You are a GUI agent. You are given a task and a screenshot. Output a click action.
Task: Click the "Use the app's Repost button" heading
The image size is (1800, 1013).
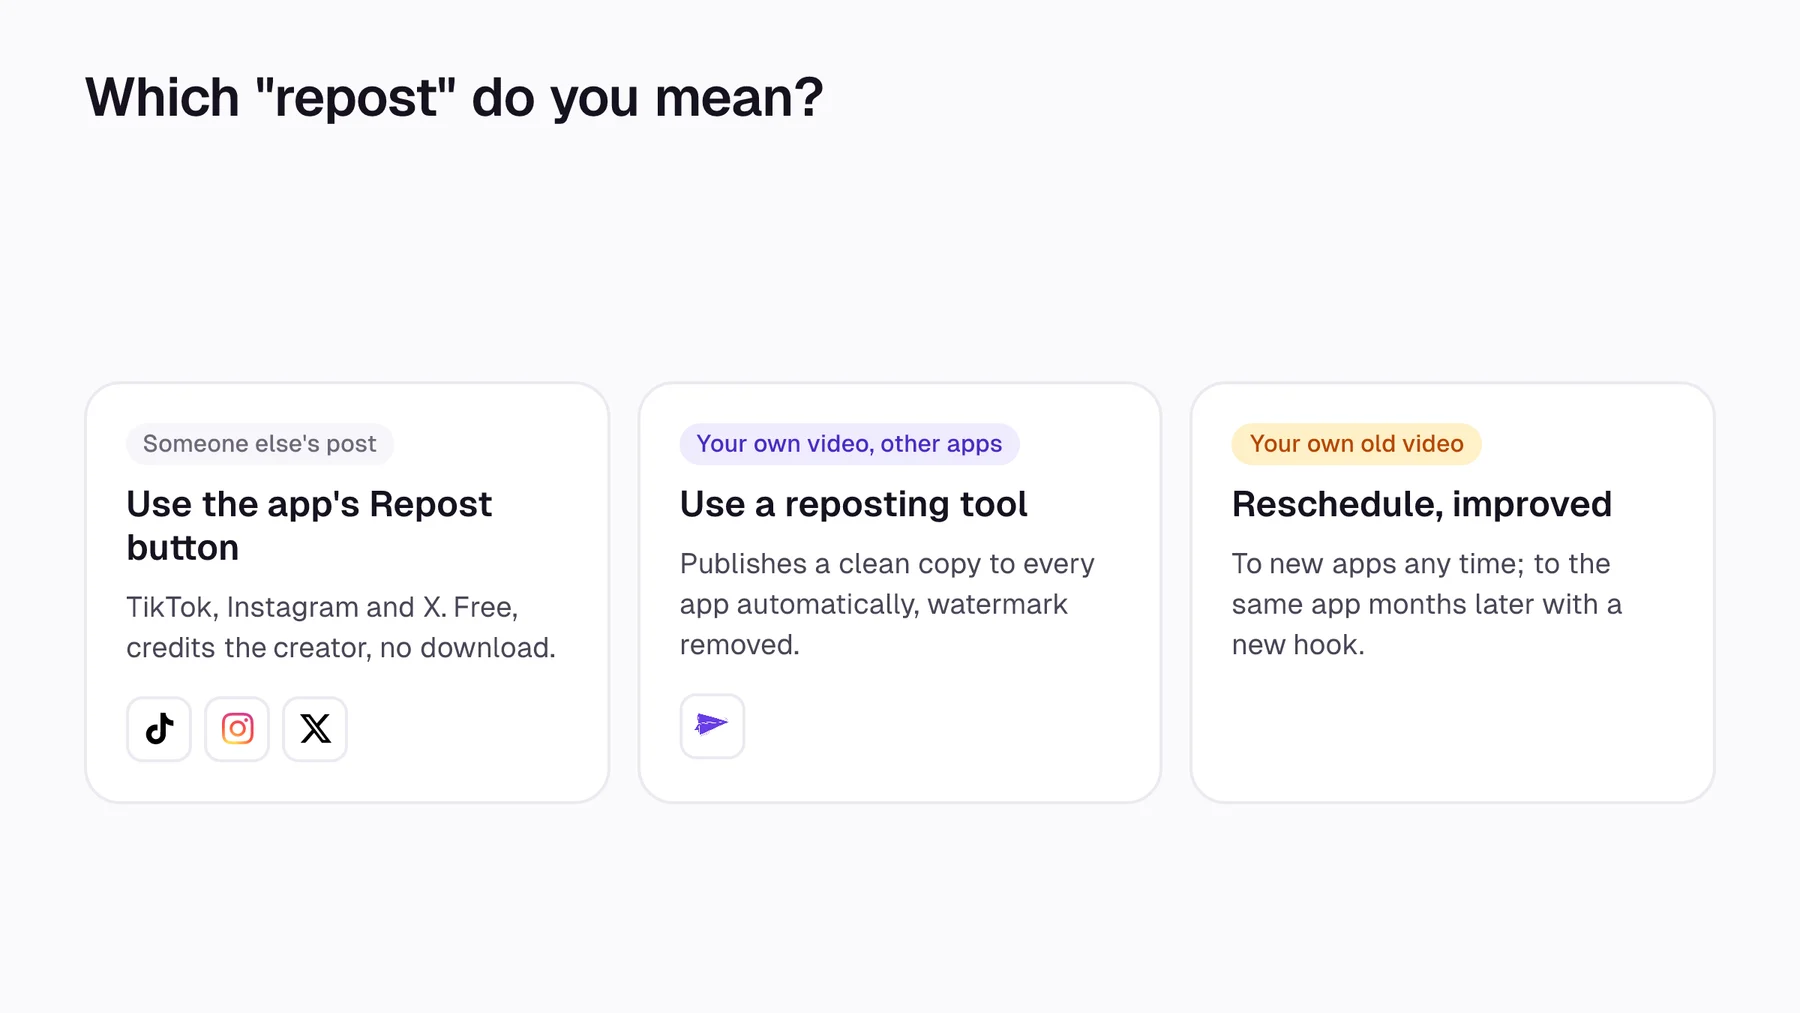309,526
